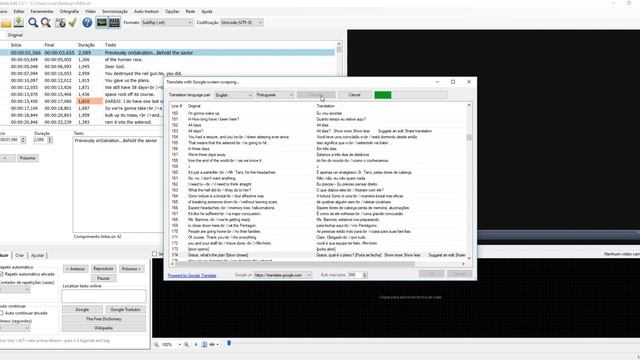
Task: Click the Google search button
Action: (82, 309)
